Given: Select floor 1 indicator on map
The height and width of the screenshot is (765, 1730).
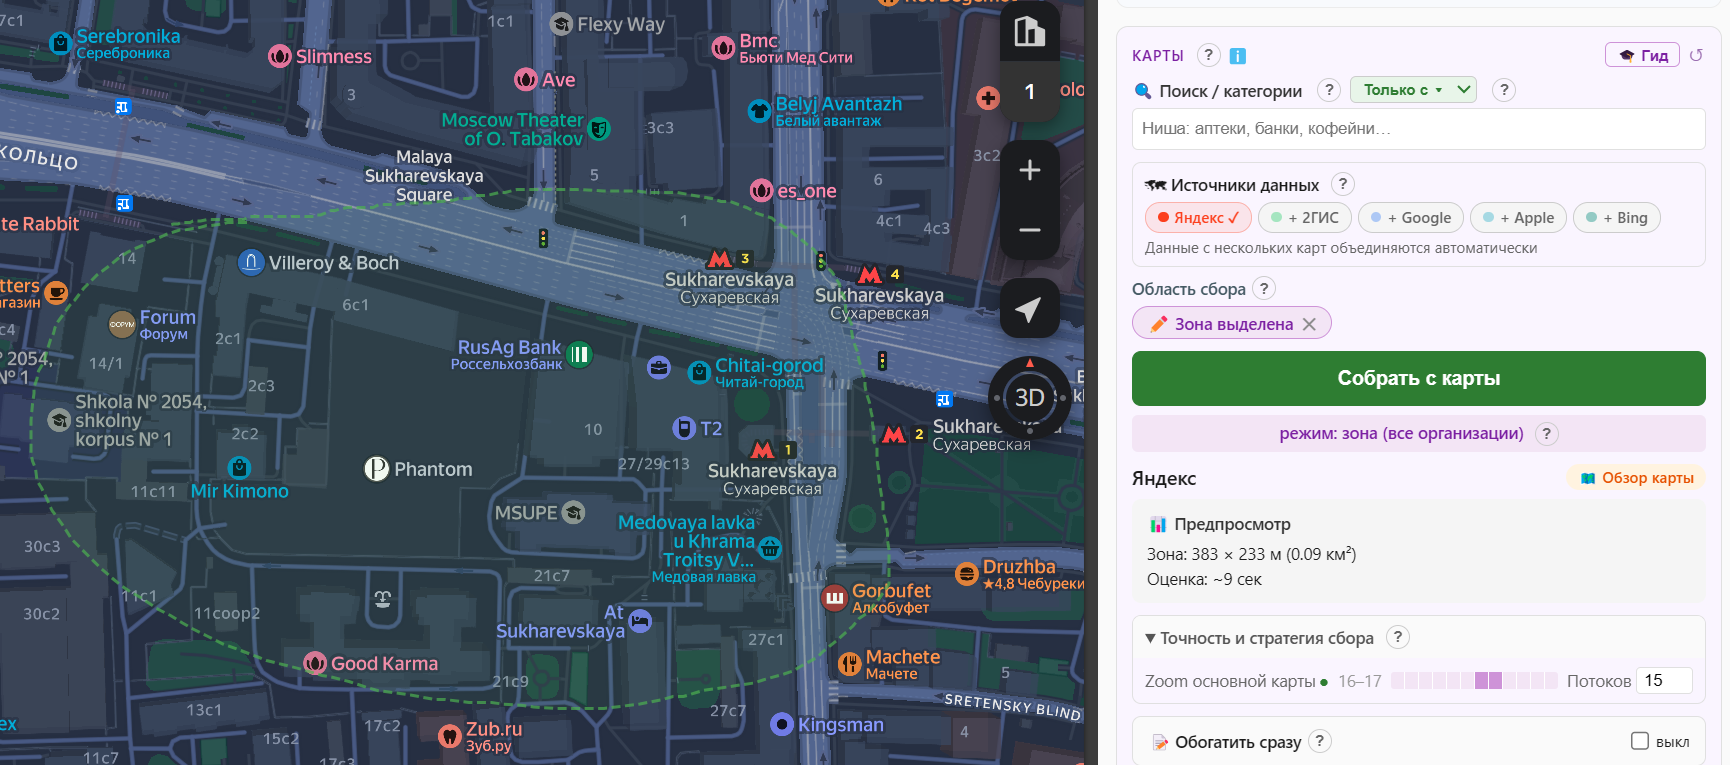Looking at the screenshot, I should (1029, 92).
